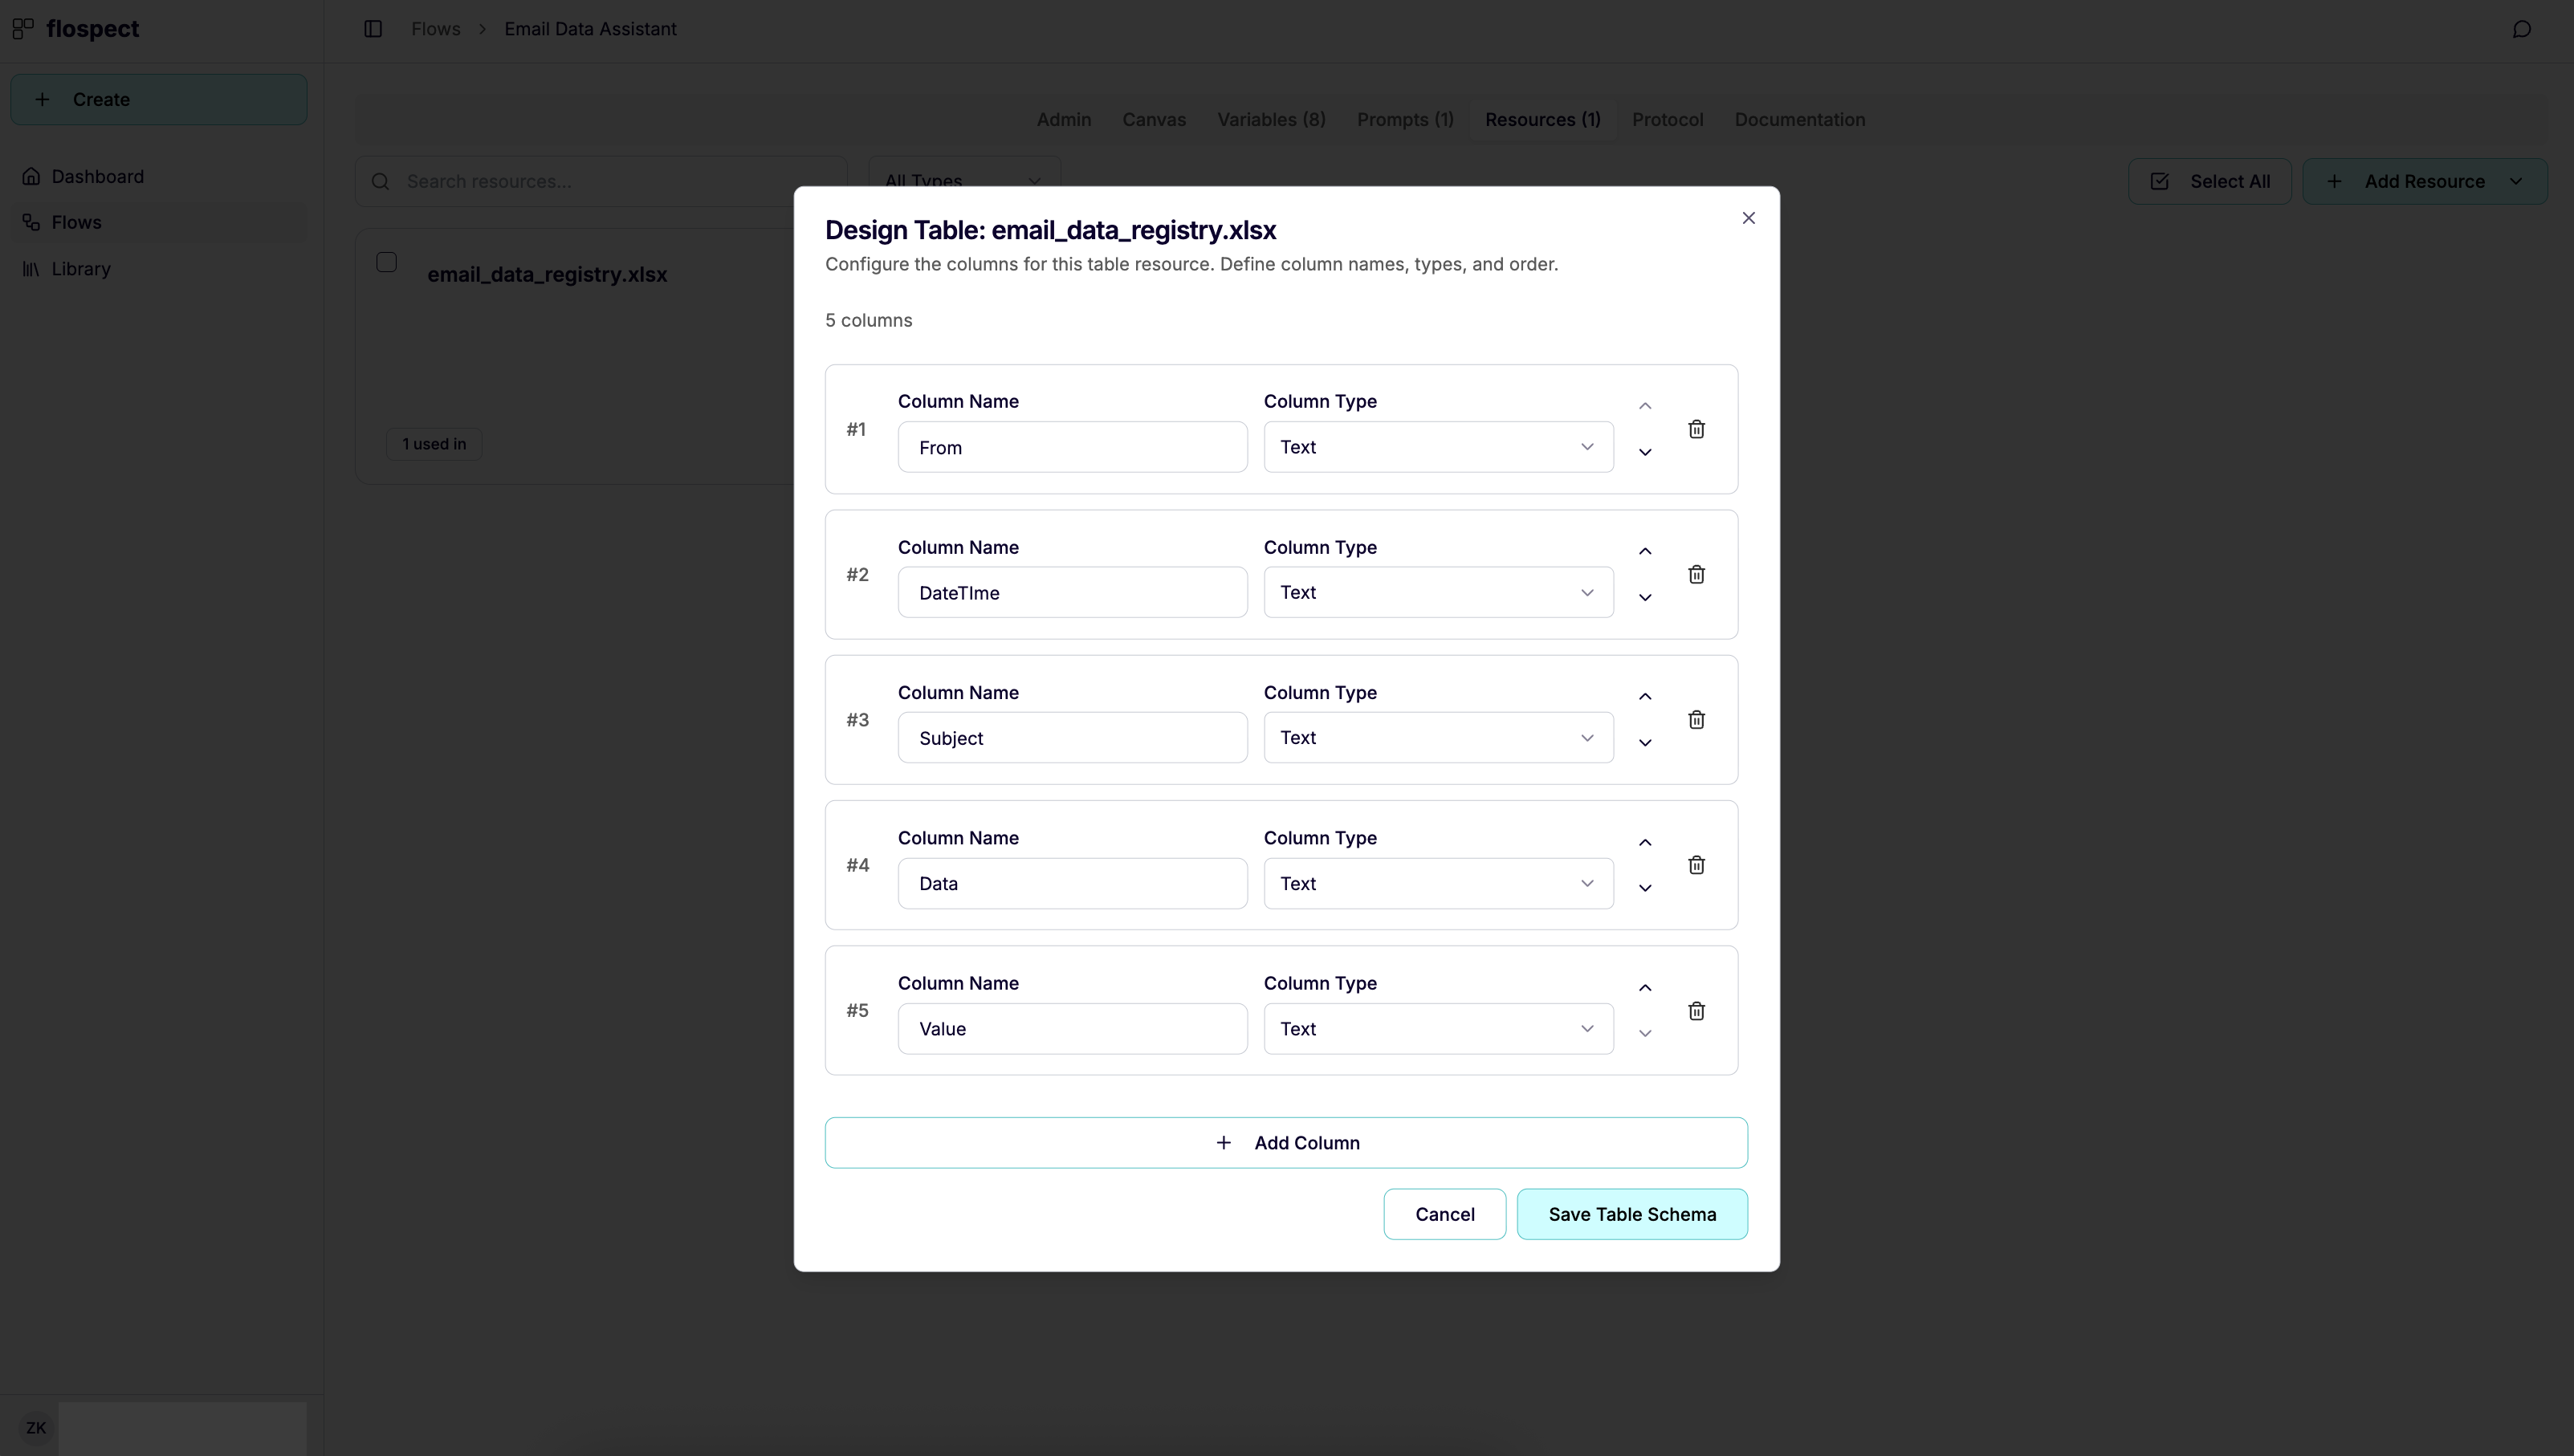Add a new column with Add Column
This screenshot has width=2574, height=1456.
(1286, 1142)
